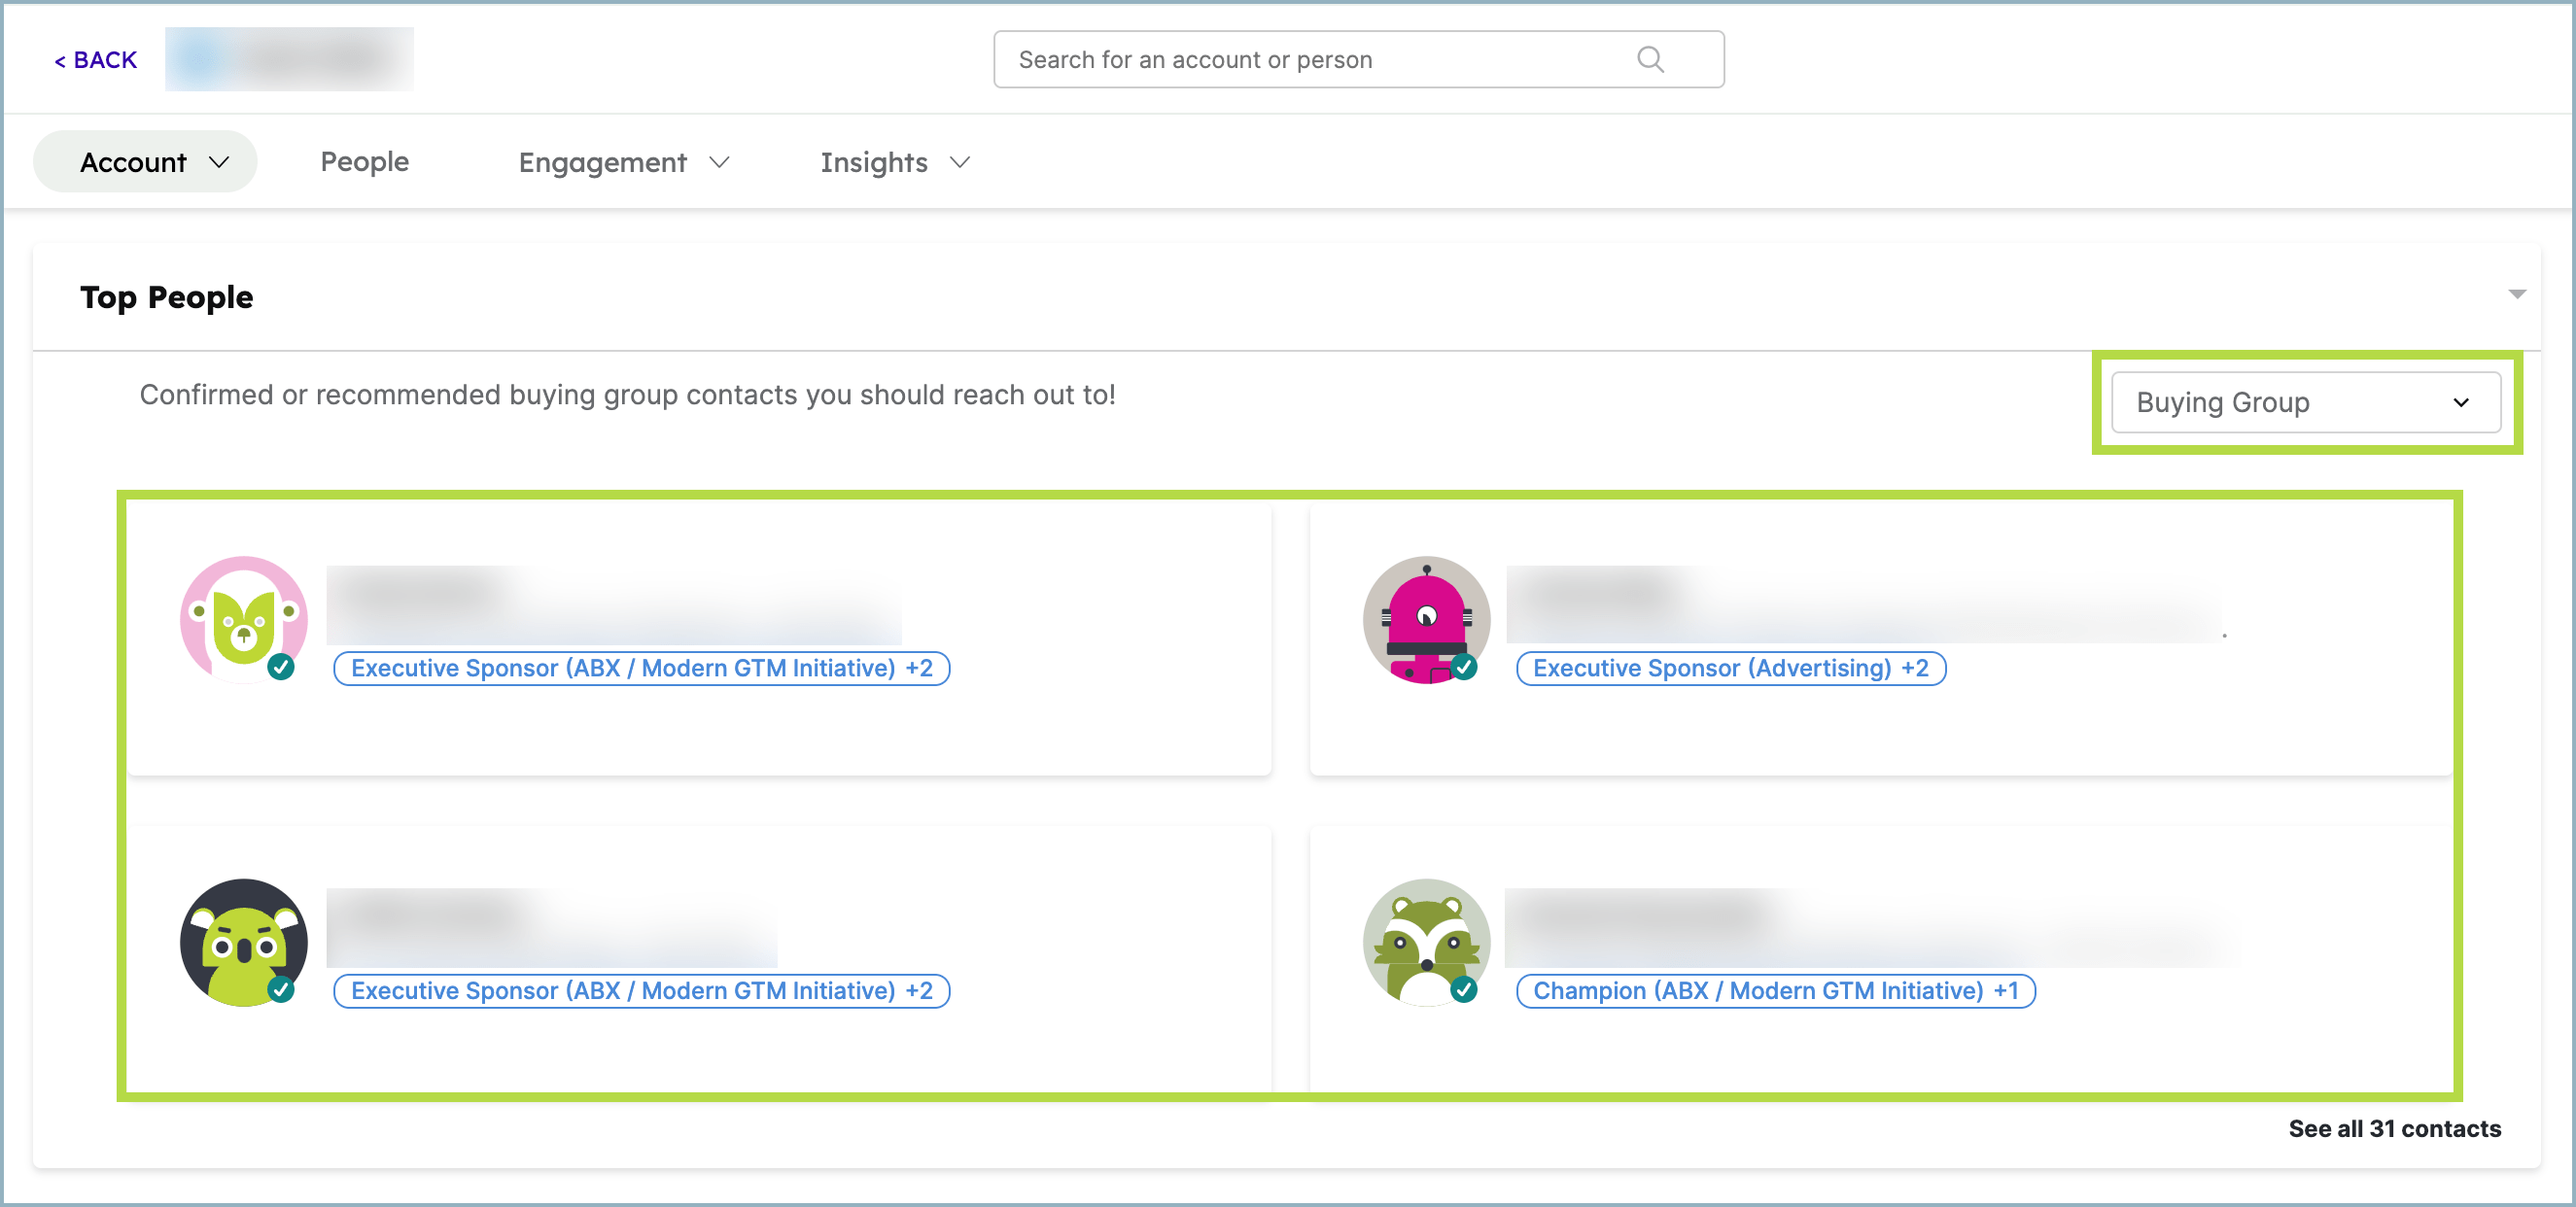Open See all 31 contacts
Viewport: 2576px width, 1207px height.
coord(2394,1128)
